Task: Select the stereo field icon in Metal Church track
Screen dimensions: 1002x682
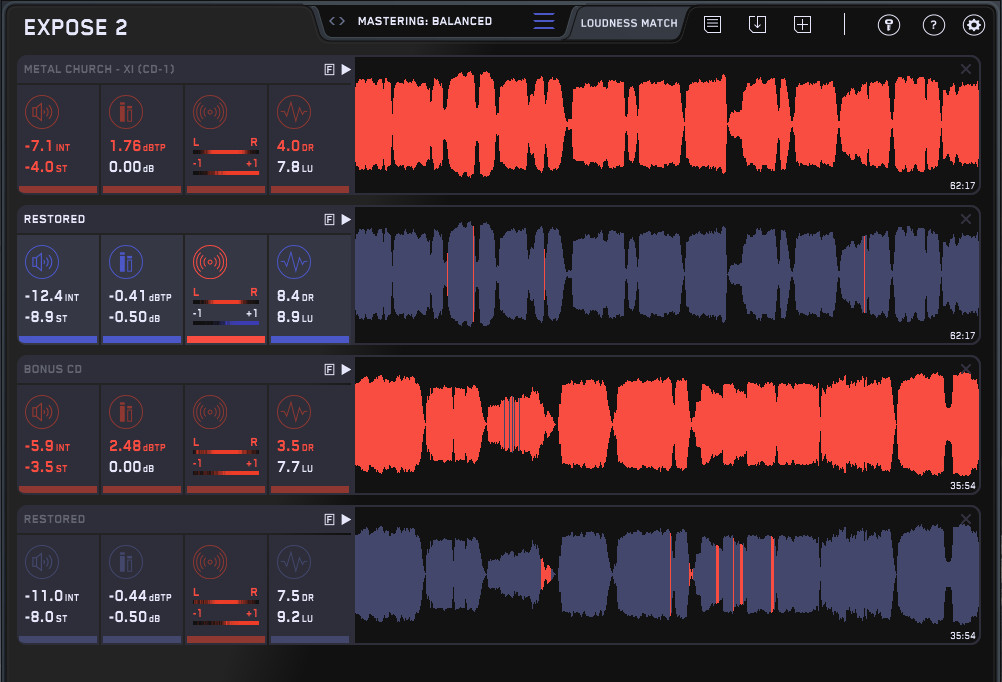Action: click(x=210, y=112)
